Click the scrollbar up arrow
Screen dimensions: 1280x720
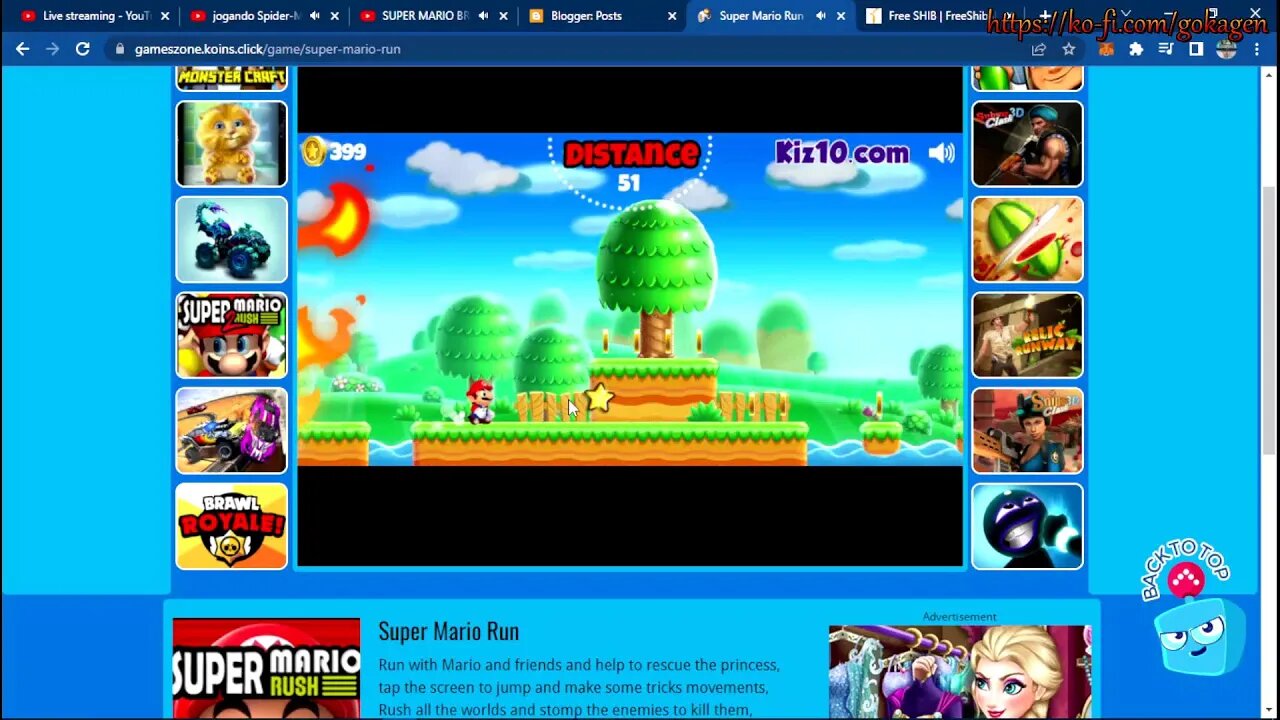pyautogui.click(x=1271, y=74)
